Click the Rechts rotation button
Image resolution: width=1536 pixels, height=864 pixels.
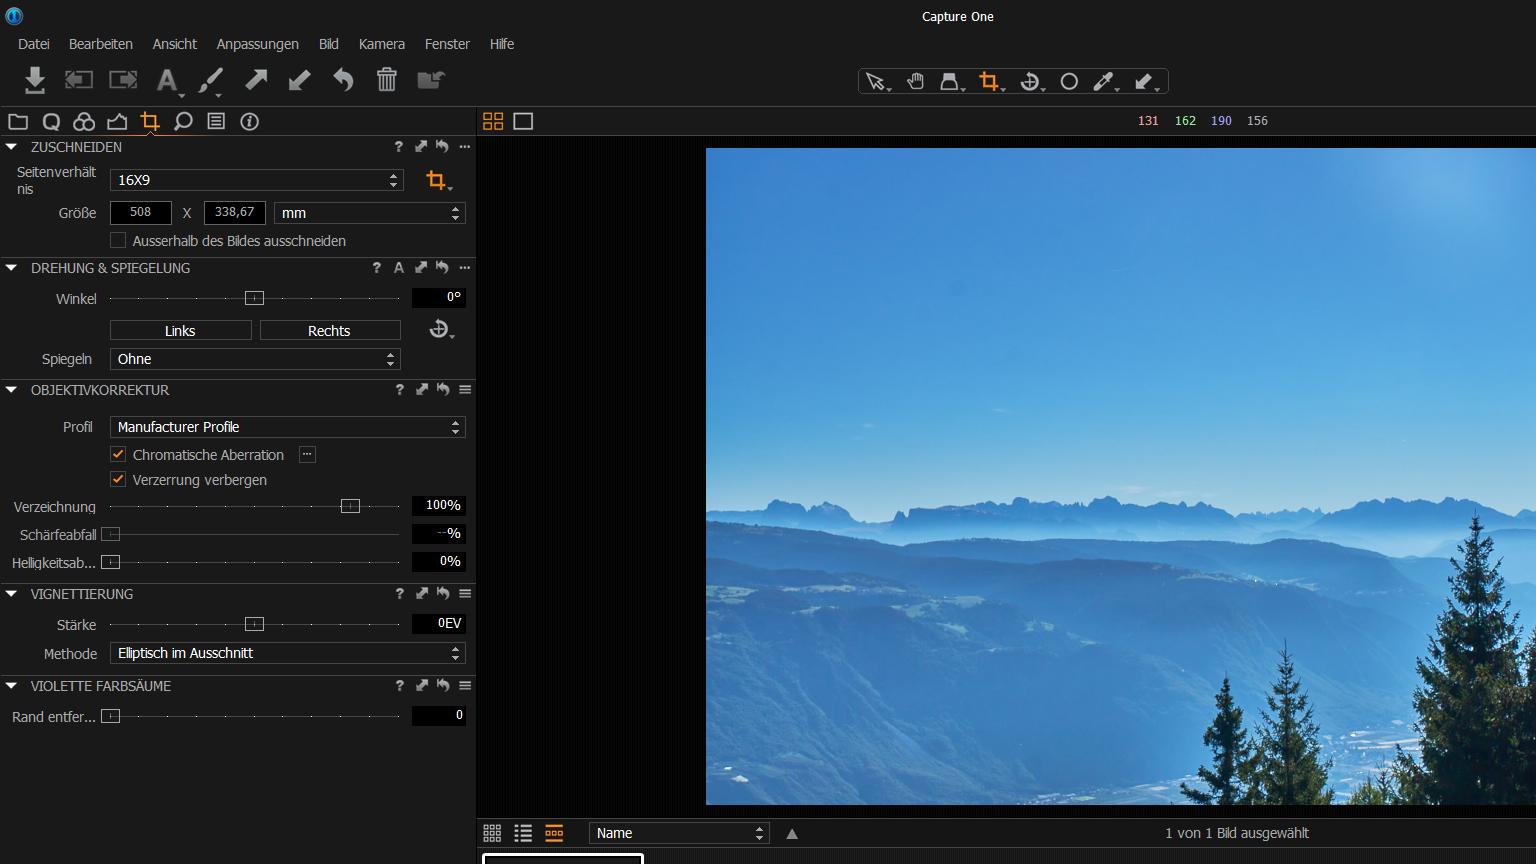coord(330,330)
